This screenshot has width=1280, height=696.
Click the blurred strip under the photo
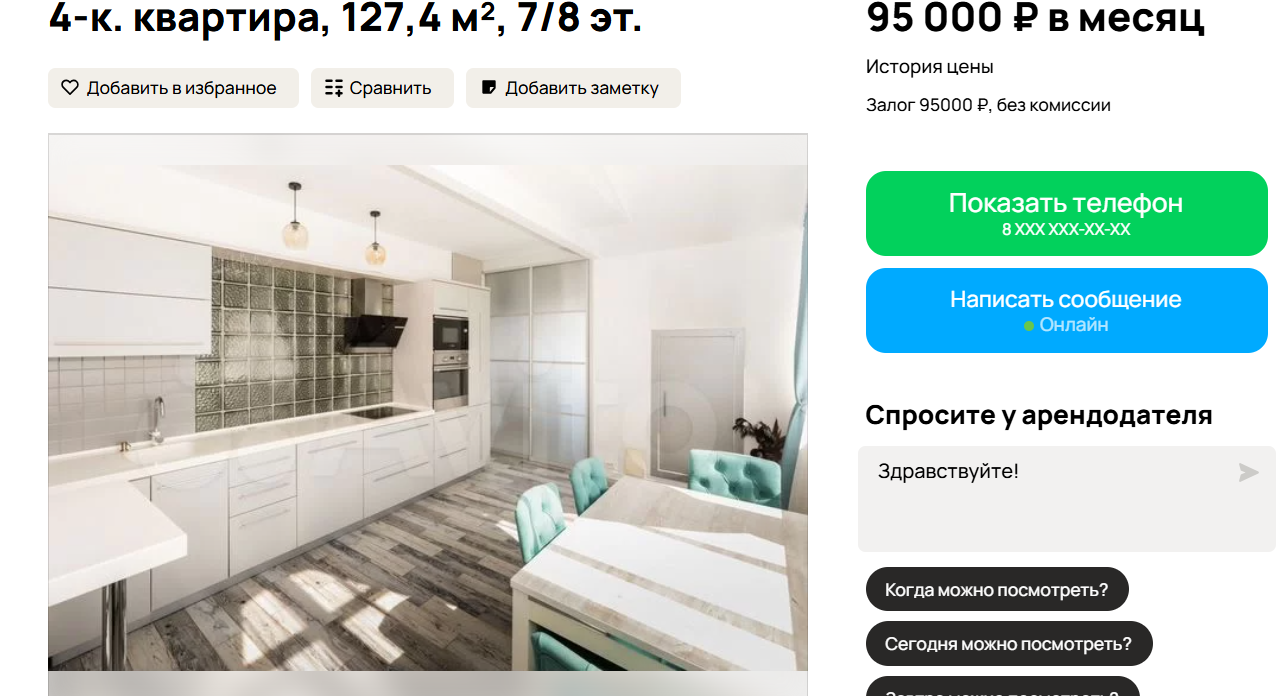[428, 684]
